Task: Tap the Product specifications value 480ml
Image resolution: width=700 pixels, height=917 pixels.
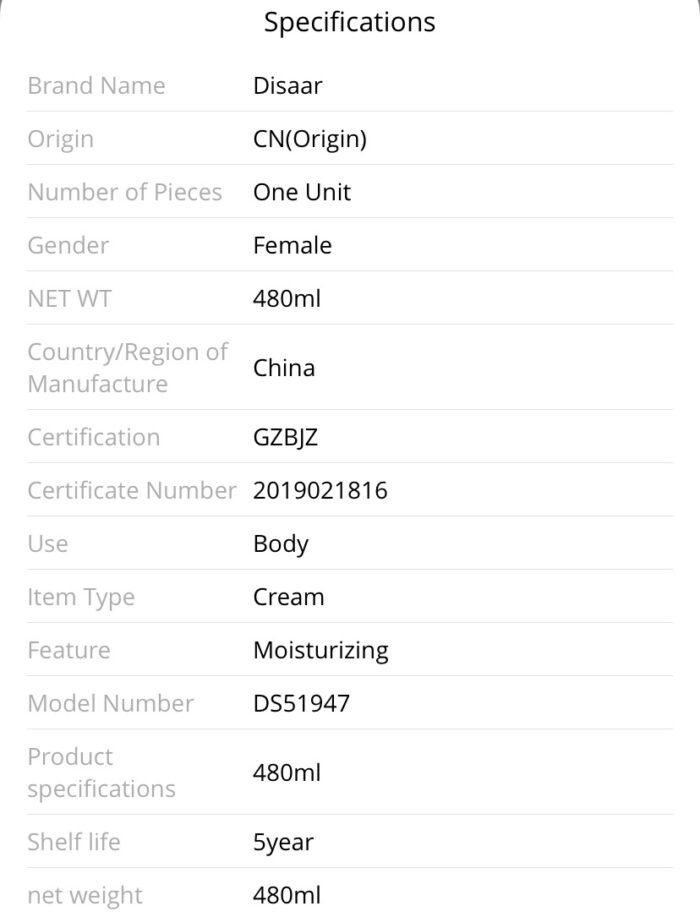Action: (x=287, y=773)
